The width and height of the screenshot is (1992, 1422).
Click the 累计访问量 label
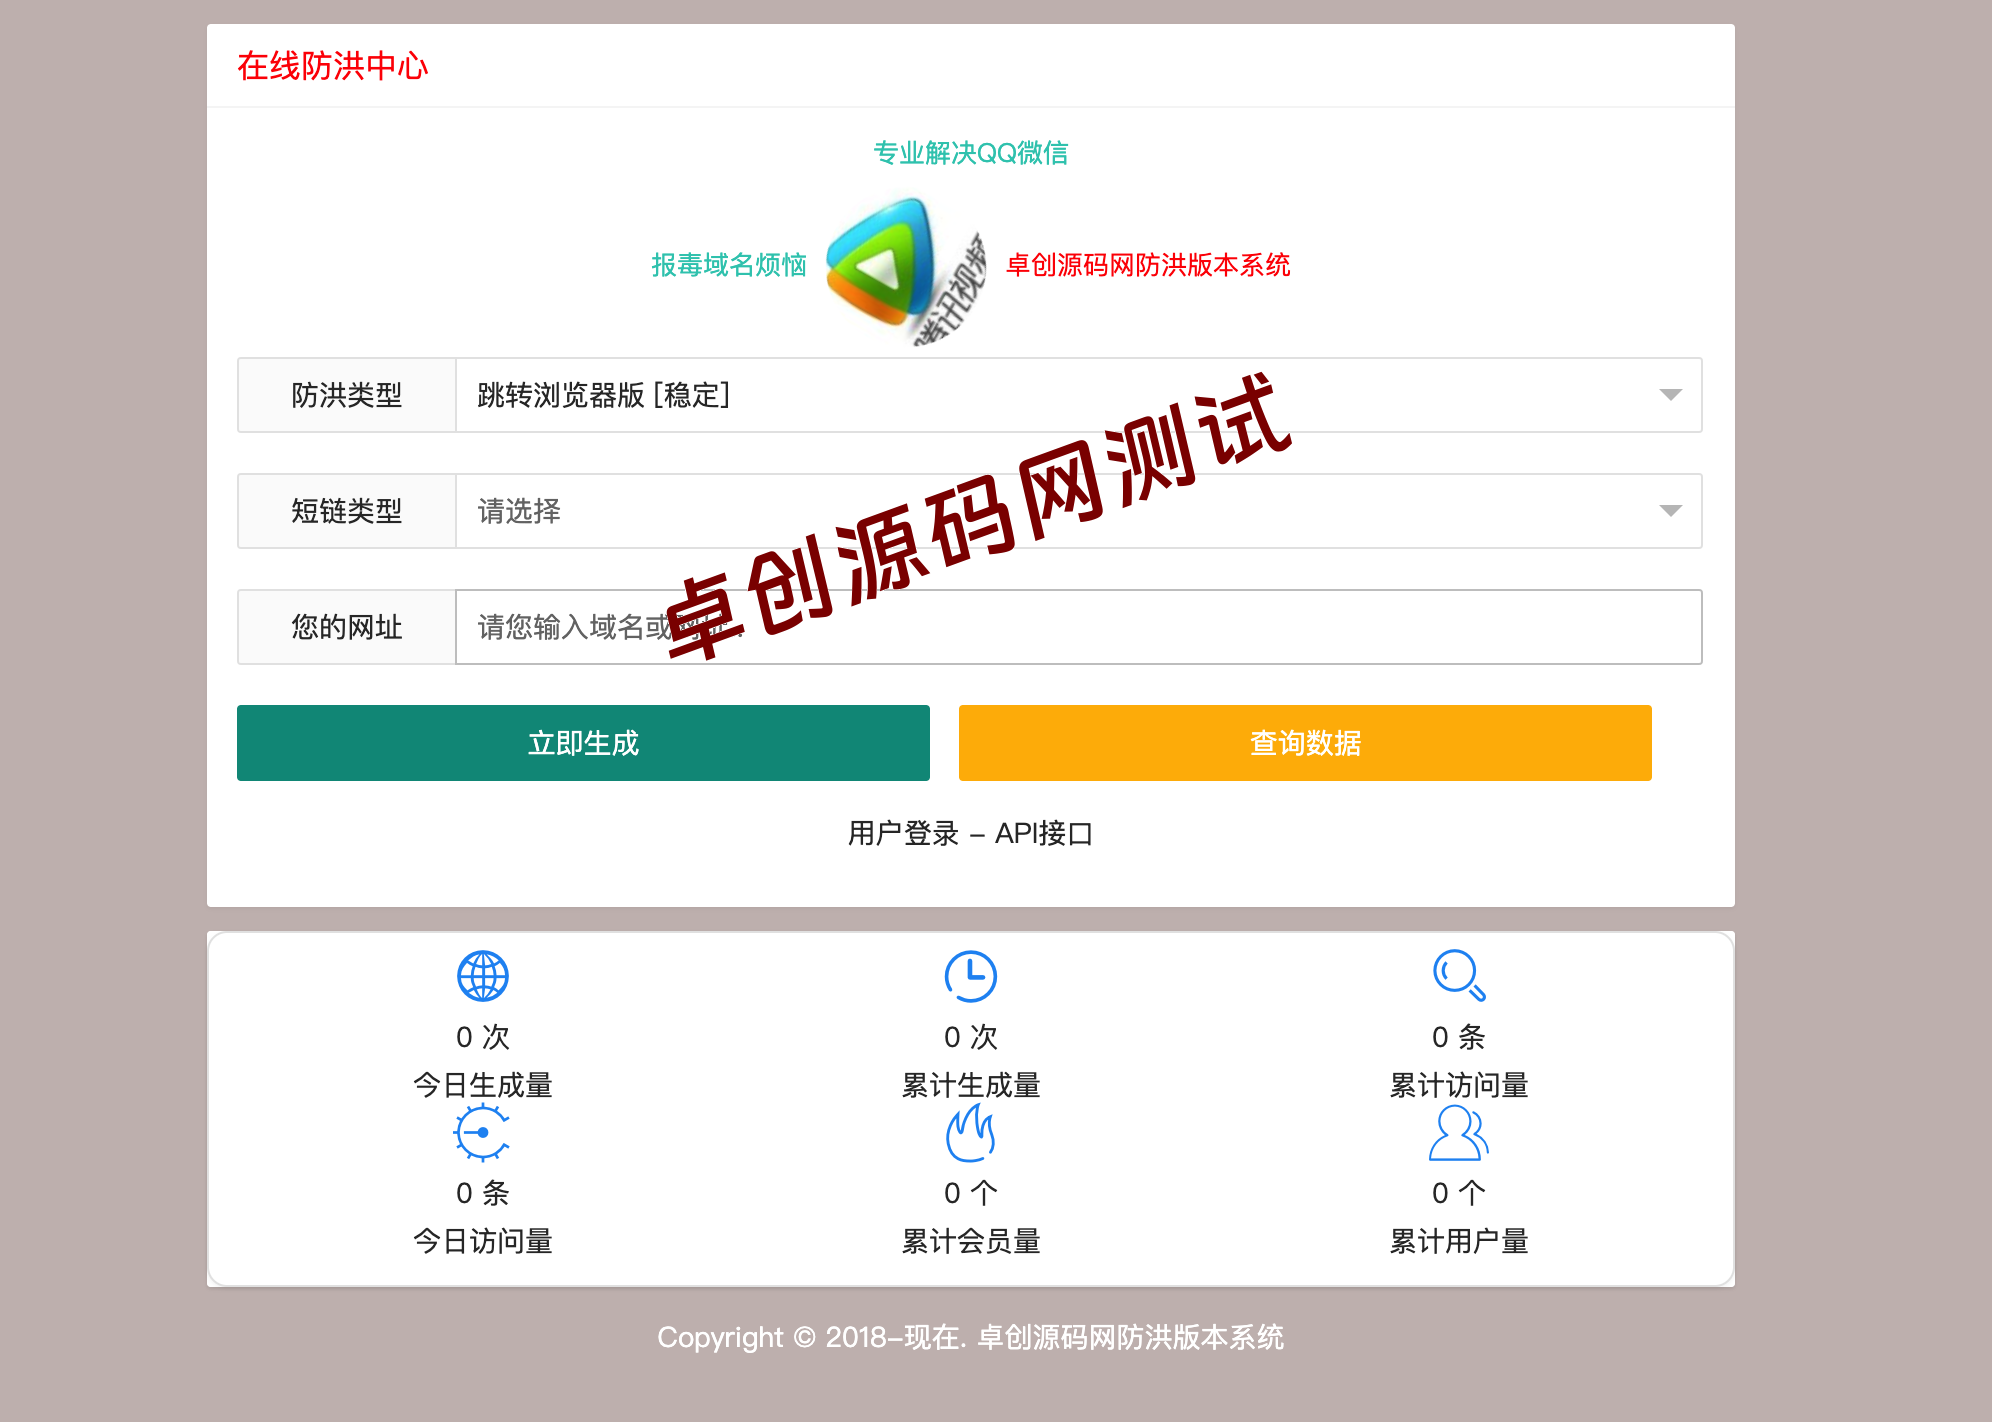tap(1459, 1085)
